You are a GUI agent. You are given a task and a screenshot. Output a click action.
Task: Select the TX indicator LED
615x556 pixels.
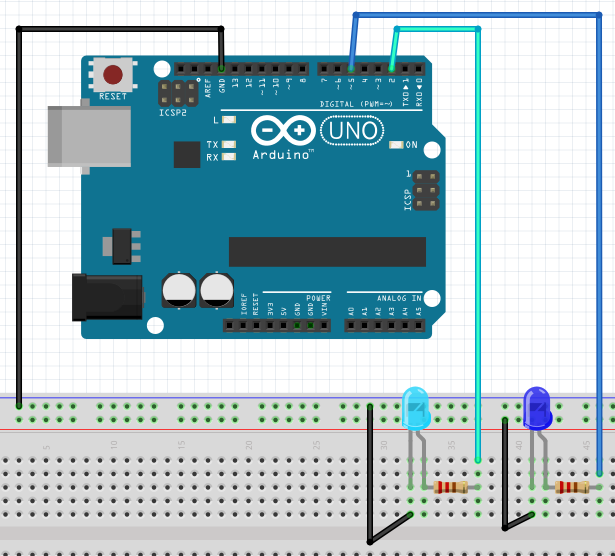(x=230, y=145)
